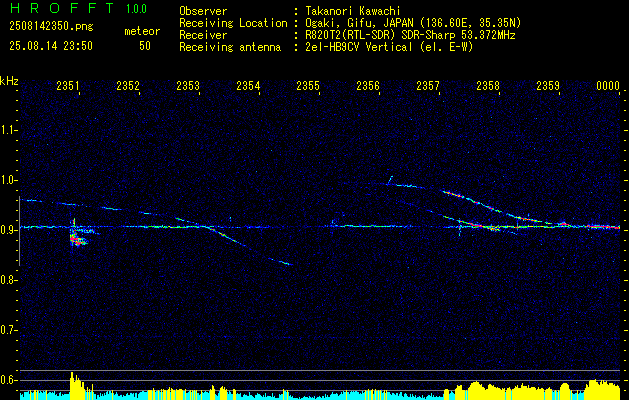Click the 0.9 kHz axis label
Image resolution: width=629 pixels, height=400 pixels.
pos(8,230)
